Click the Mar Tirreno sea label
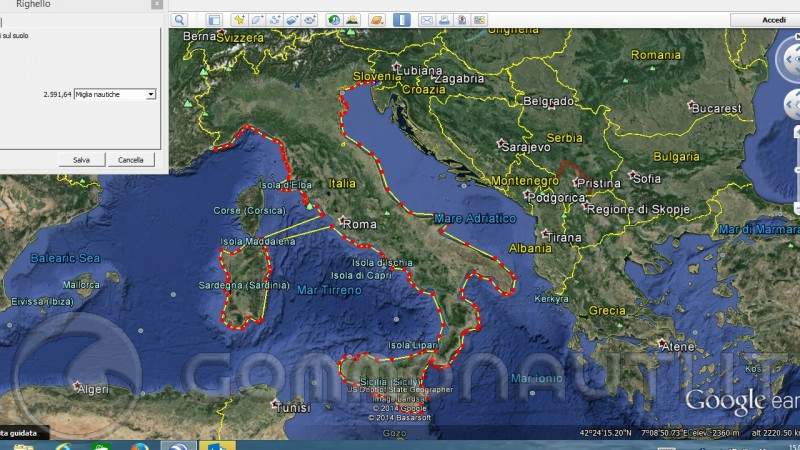The width and height of the screenshot is (800, 450). point(329,290)
